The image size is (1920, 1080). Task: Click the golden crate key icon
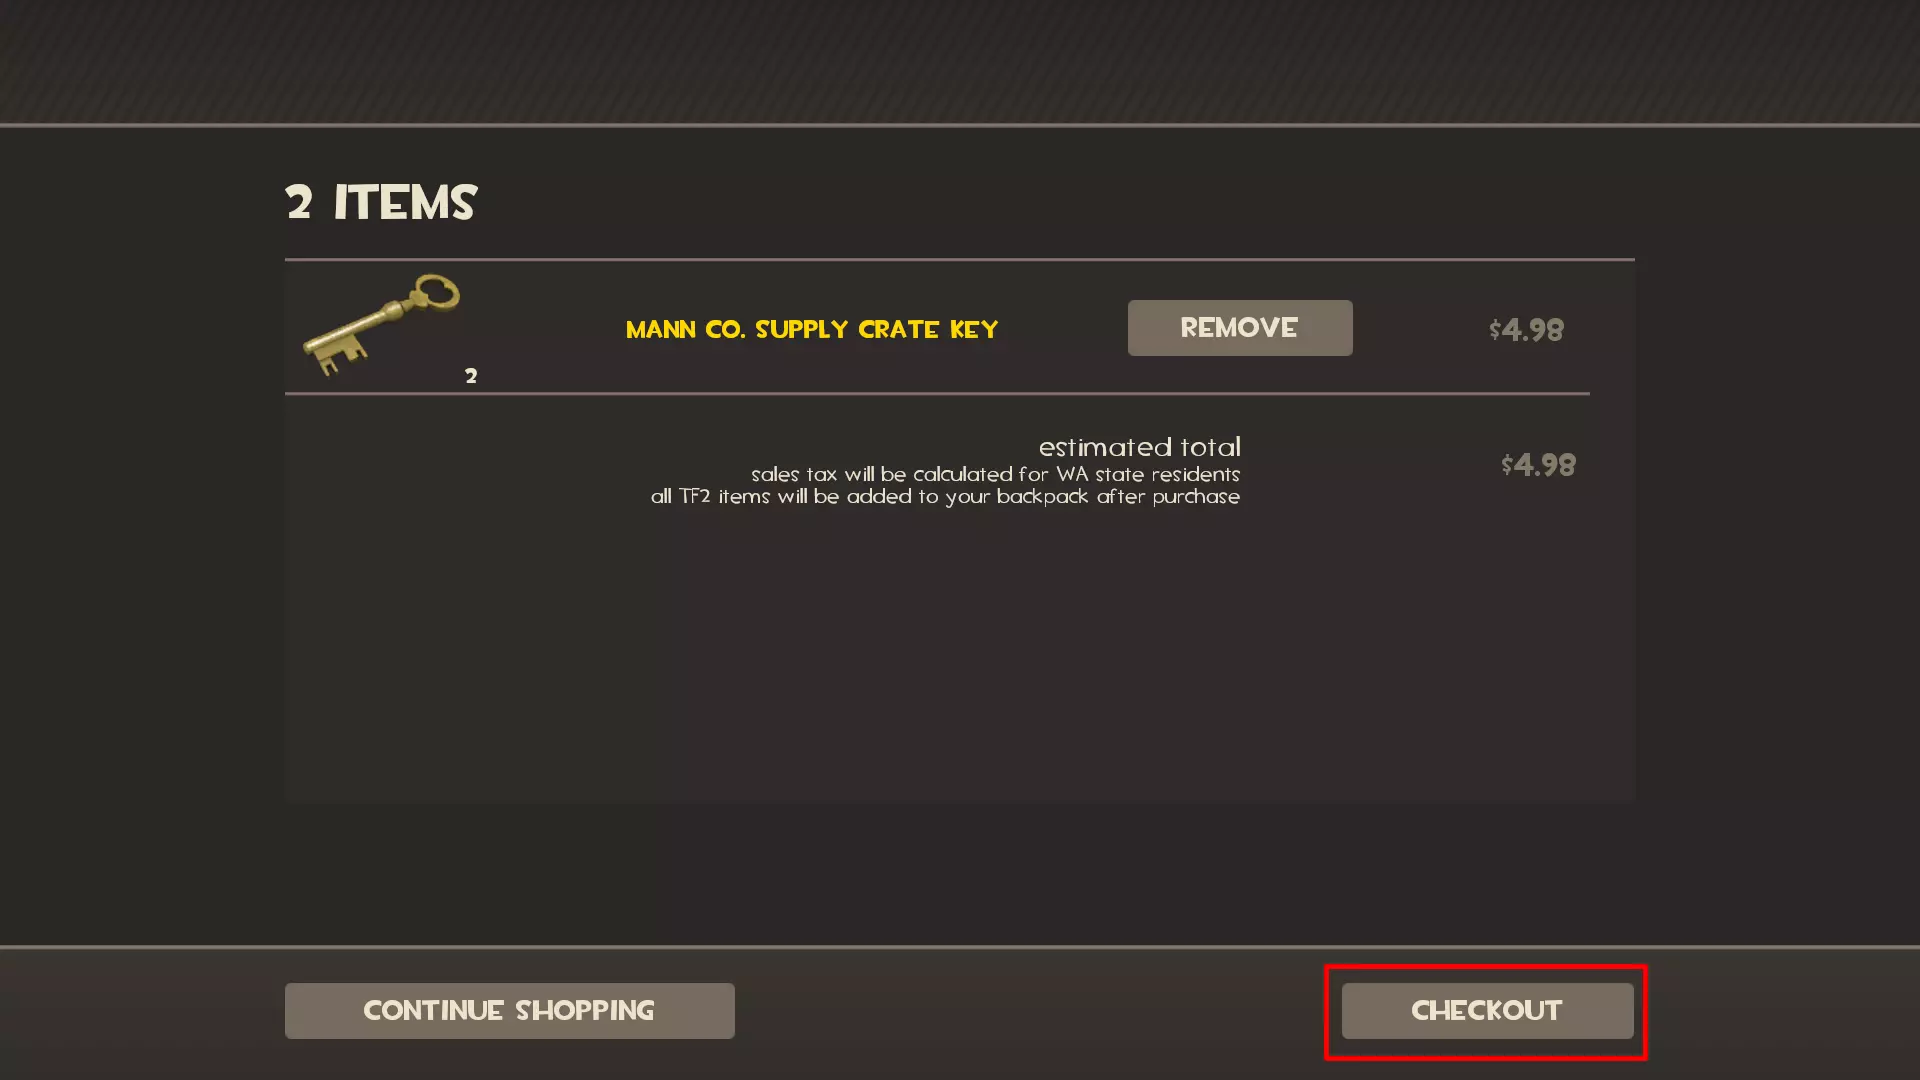click(381, 325)
